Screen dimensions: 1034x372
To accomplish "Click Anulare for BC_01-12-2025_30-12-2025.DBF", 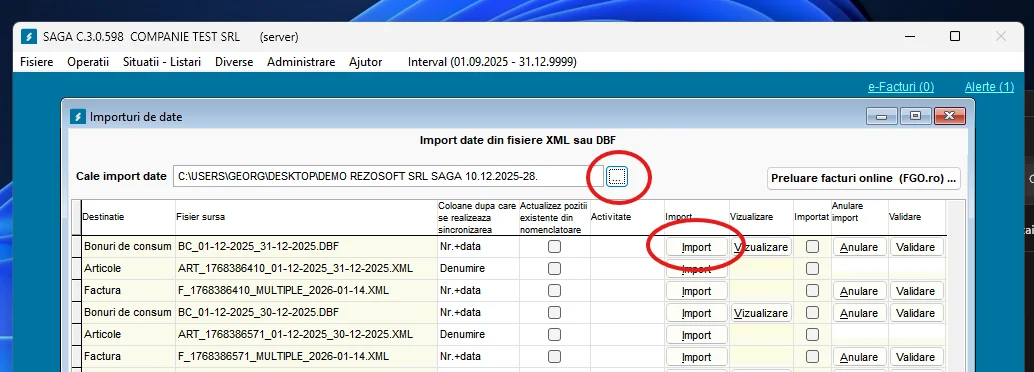I will pyautogui.click(x=859, y=313).
